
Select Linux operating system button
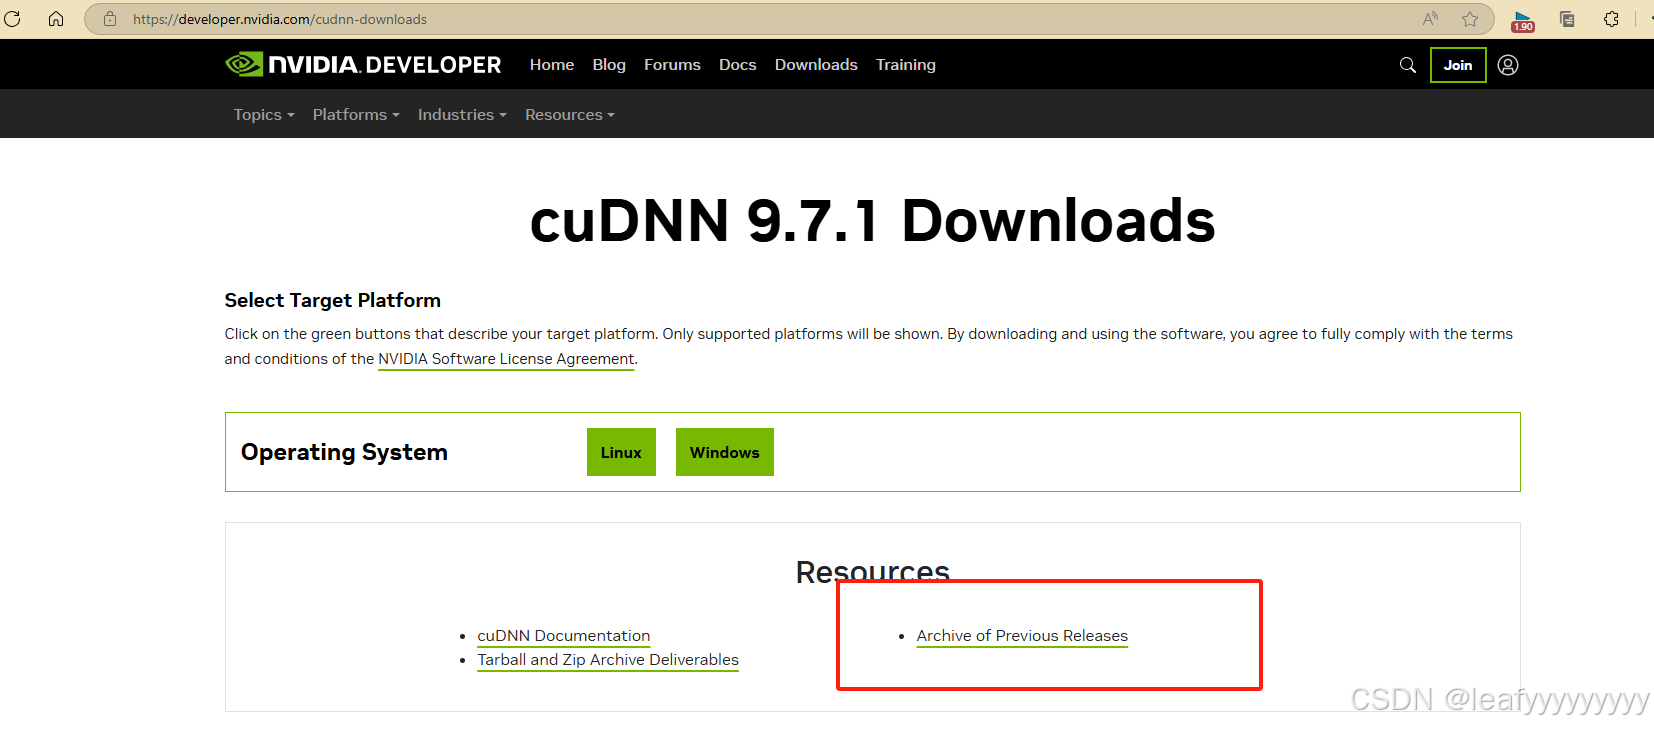coord(621,452)
